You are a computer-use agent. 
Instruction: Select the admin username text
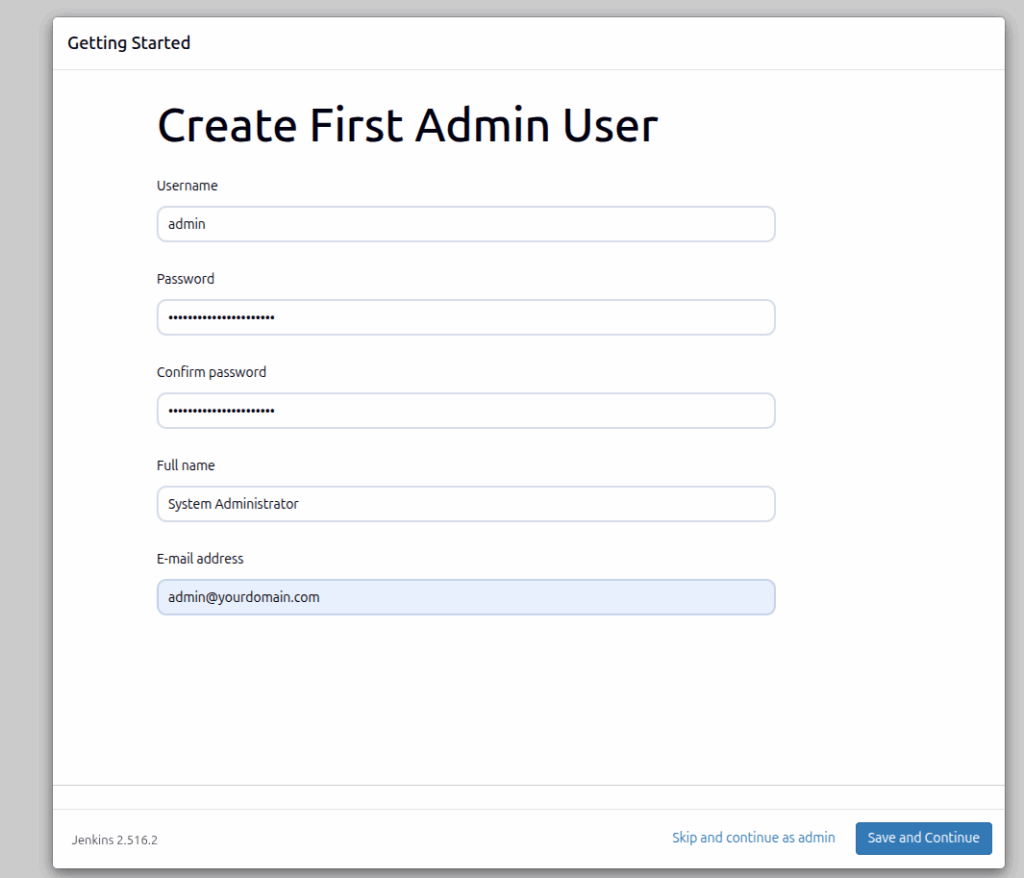tap(186, 224)
